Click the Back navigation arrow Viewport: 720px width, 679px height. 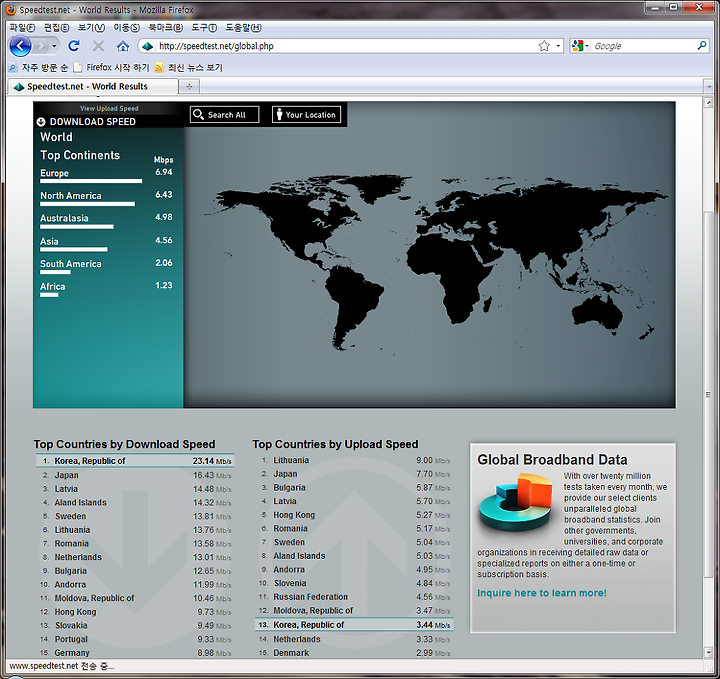[x=20, y=46]
